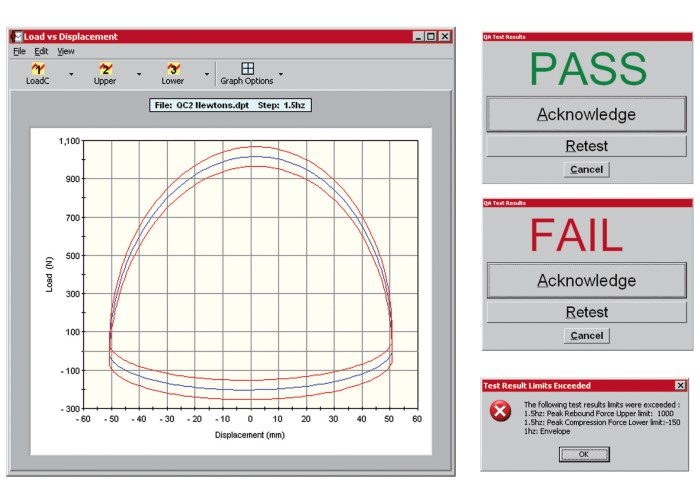Screen dimensions: 700x492
Task: Open Graph Options grid icon
Action: tap(247, 69)
